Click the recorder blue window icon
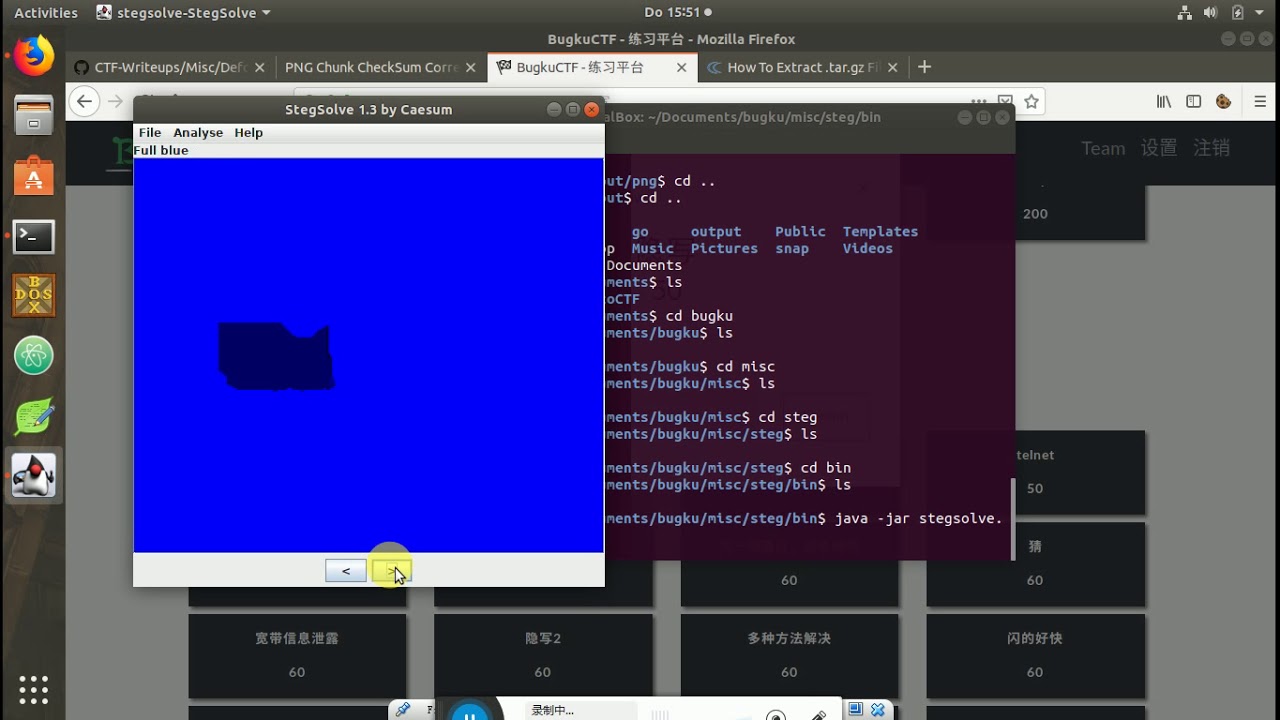The width and height of the screenshot is (1280, 720). pos(855,709)
